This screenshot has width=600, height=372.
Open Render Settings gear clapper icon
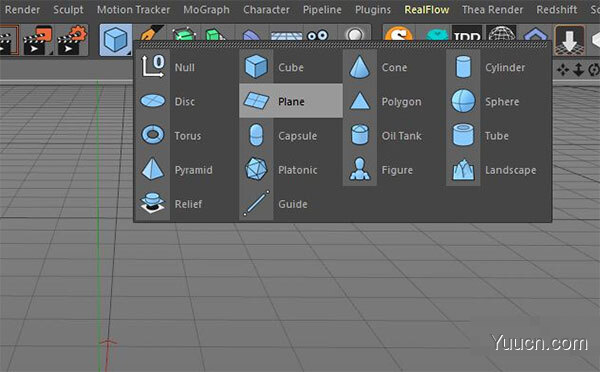(72, 40)
